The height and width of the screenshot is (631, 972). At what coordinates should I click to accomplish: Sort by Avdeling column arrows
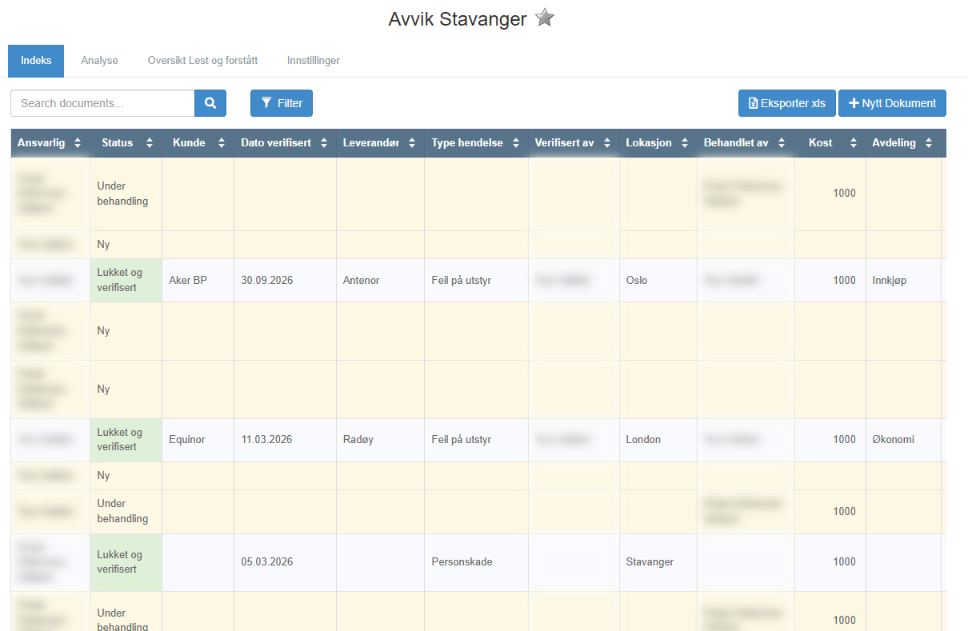point(929,143)
